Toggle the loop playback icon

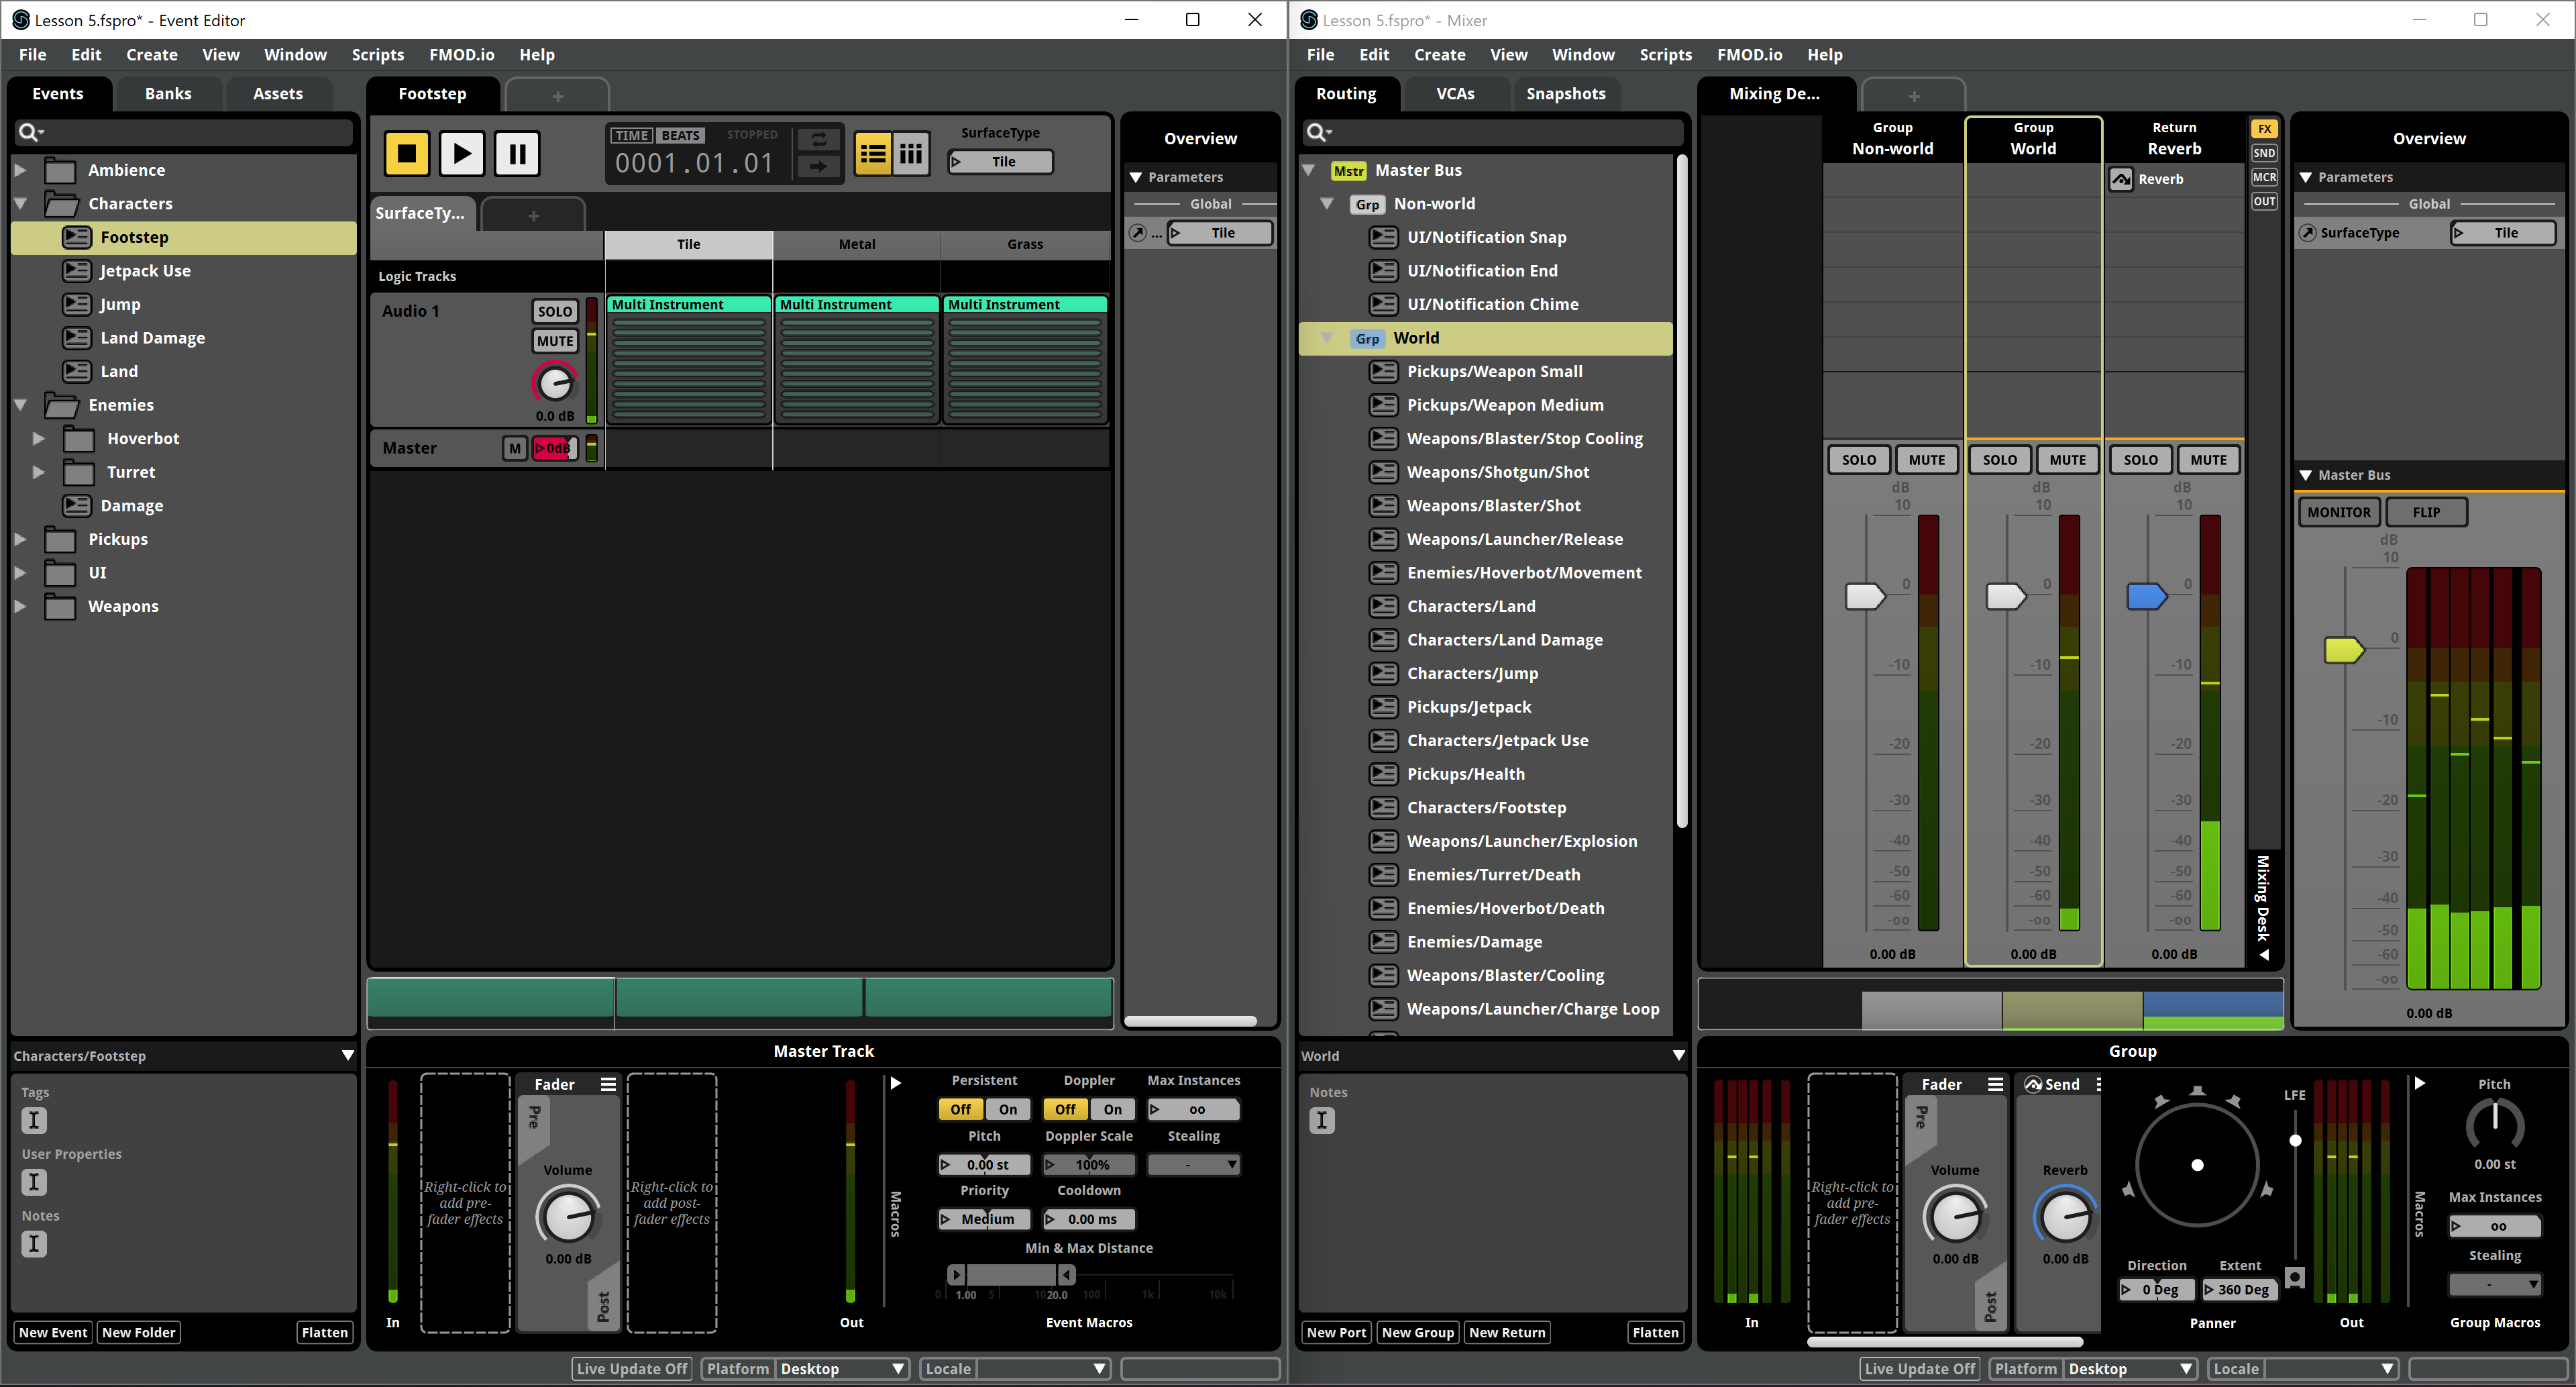(818, 140)
